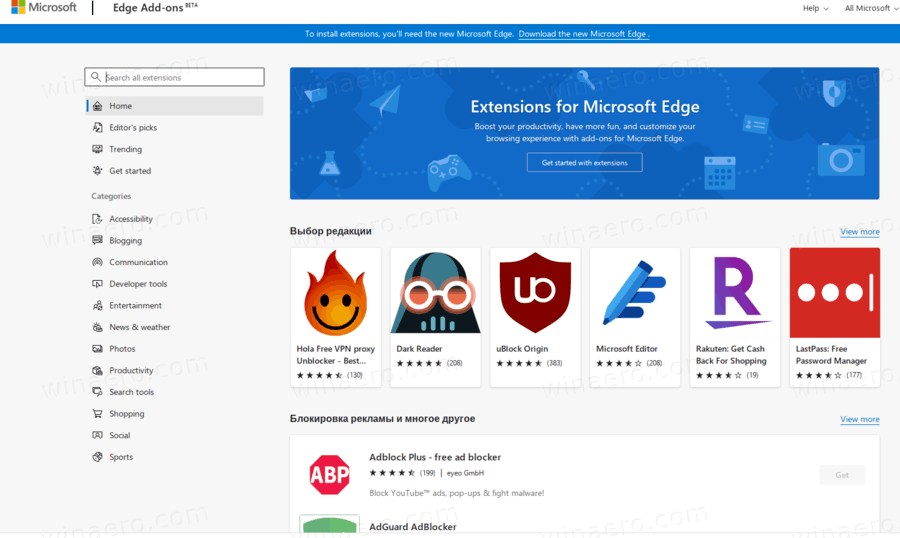900x538 pixels.
Task: Click the Shopping cart icon
Action: 98,413
